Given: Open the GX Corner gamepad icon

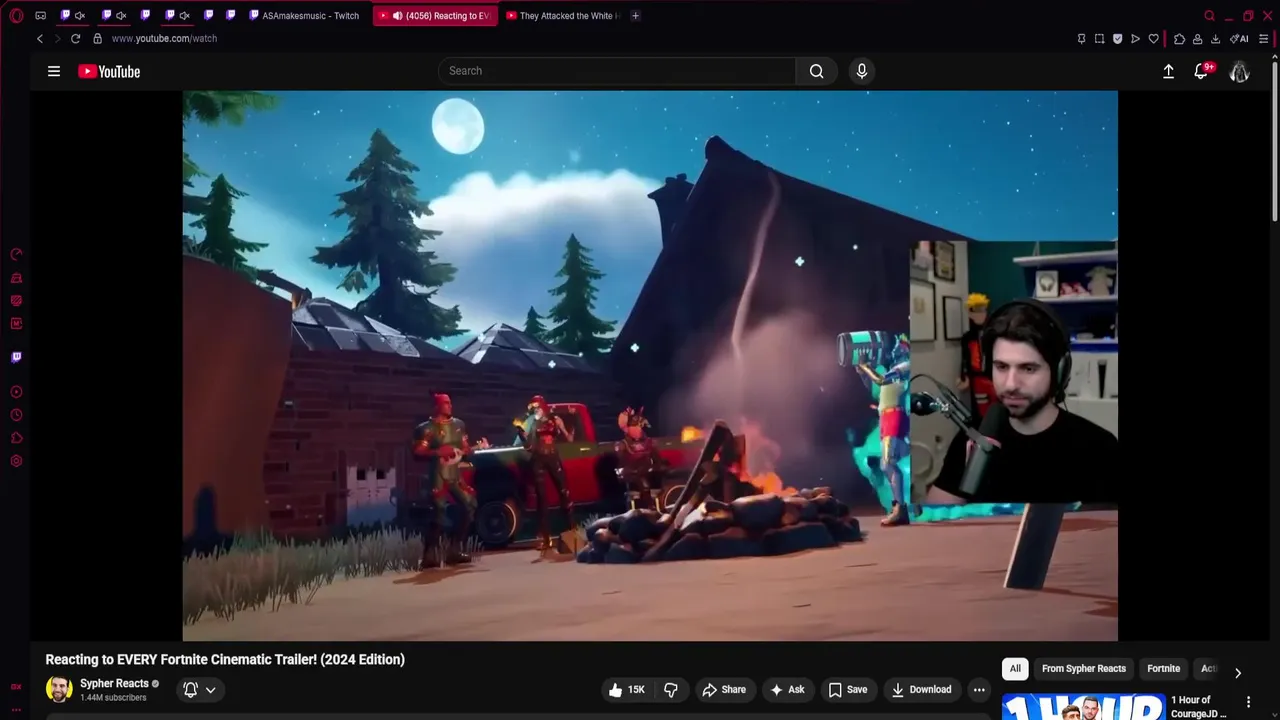Looking at the screenshot, I should [40, 16].
